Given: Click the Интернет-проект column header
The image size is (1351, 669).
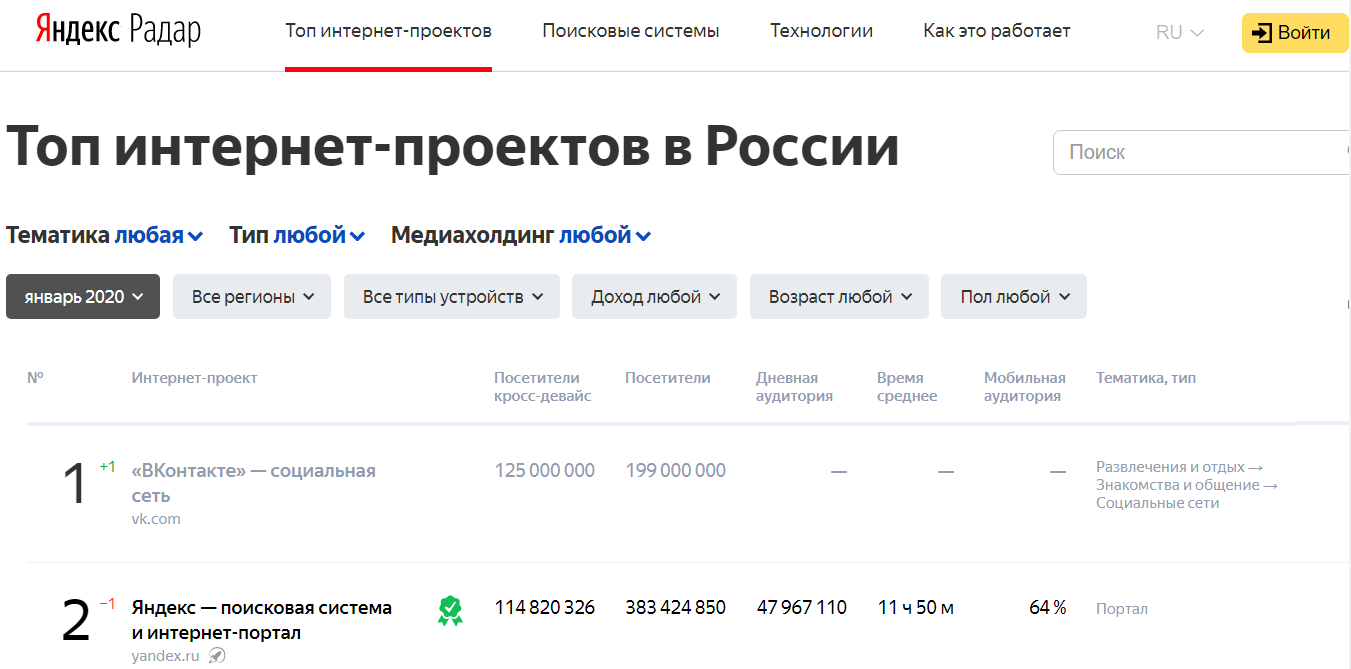Looking at the screenshot, I should (x=194, y=378).
